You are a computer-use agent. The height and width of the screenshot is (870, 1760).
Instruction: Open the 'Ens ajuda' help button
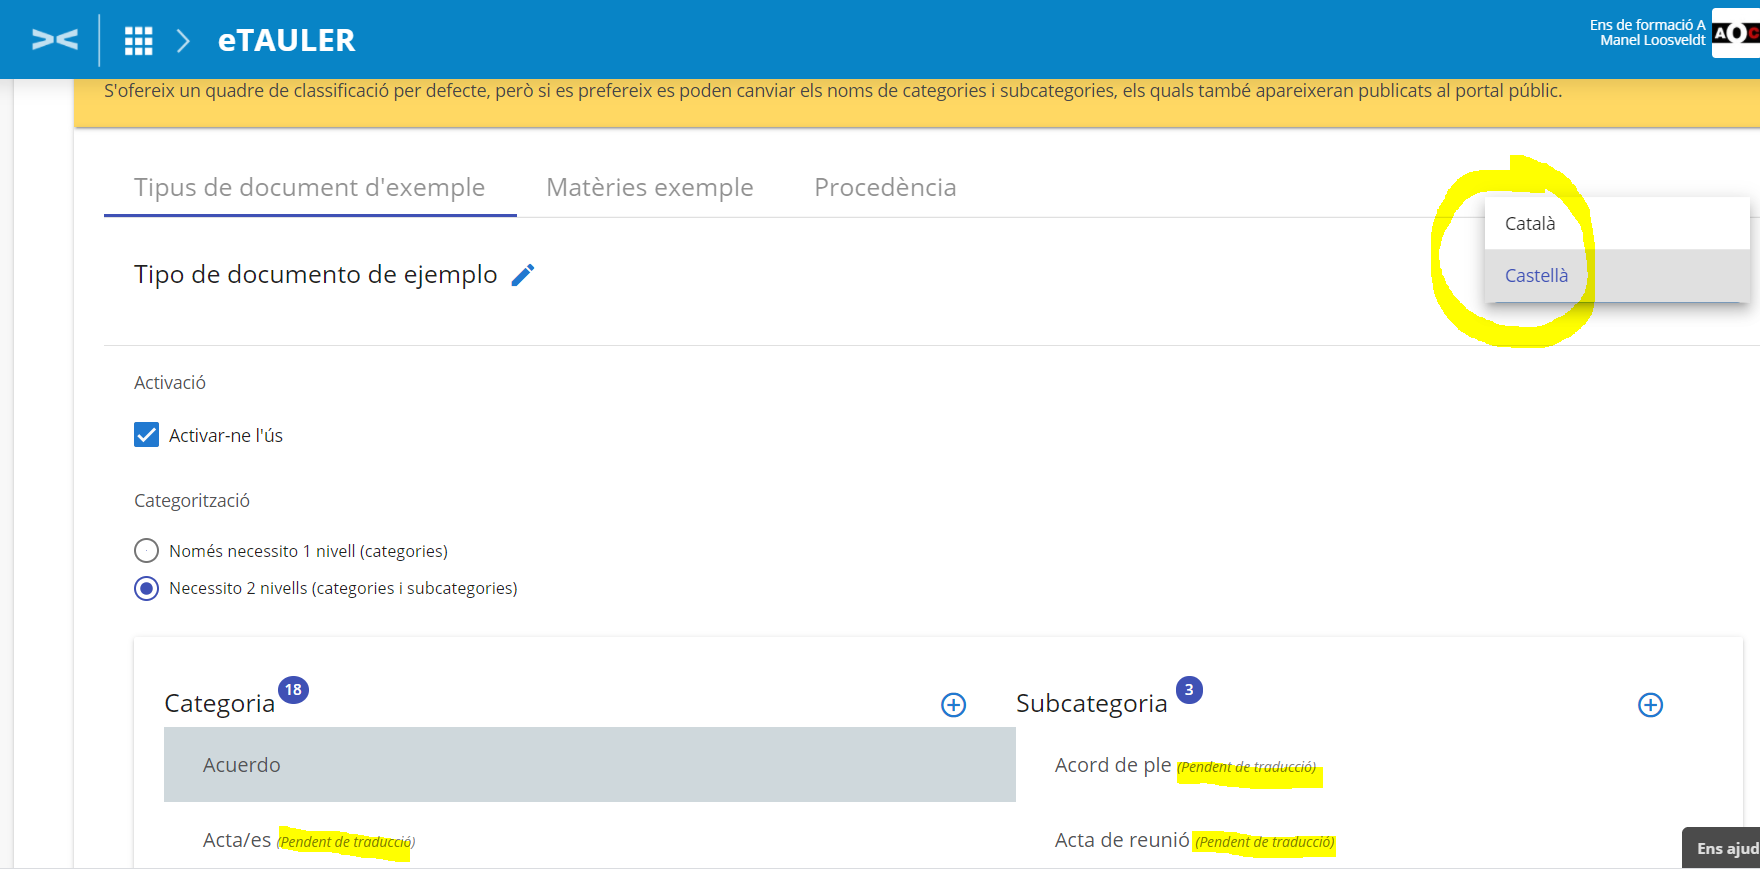click(x=1725, y=848)
